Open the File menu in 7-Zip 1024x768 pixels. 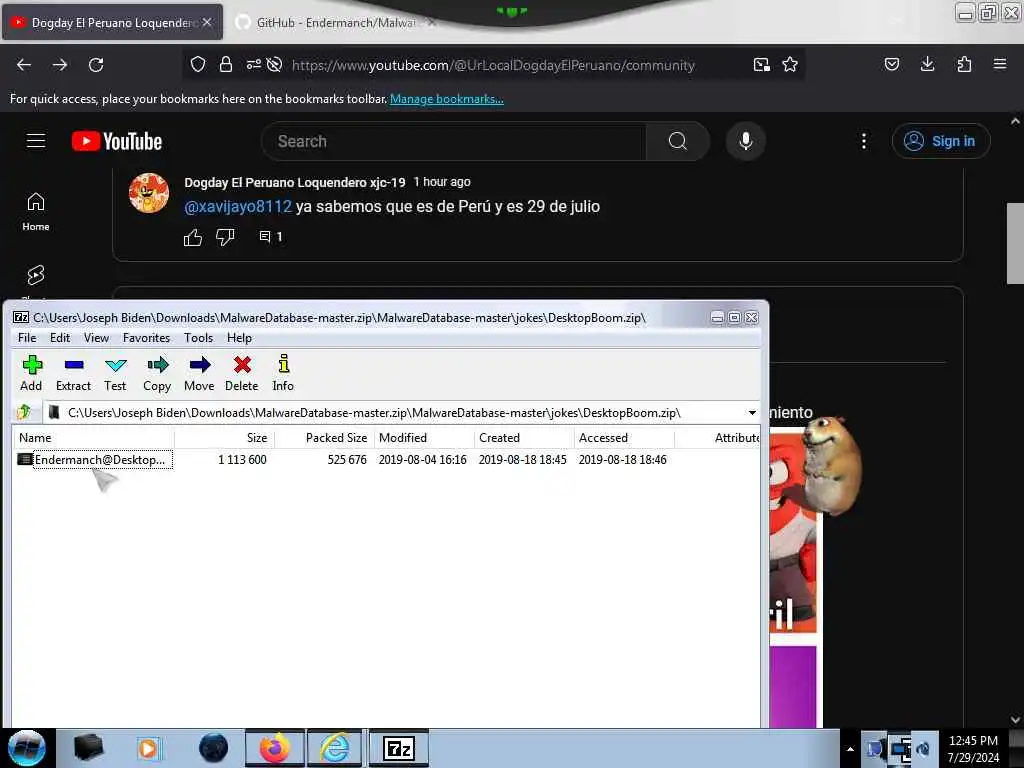pos(27,338)
